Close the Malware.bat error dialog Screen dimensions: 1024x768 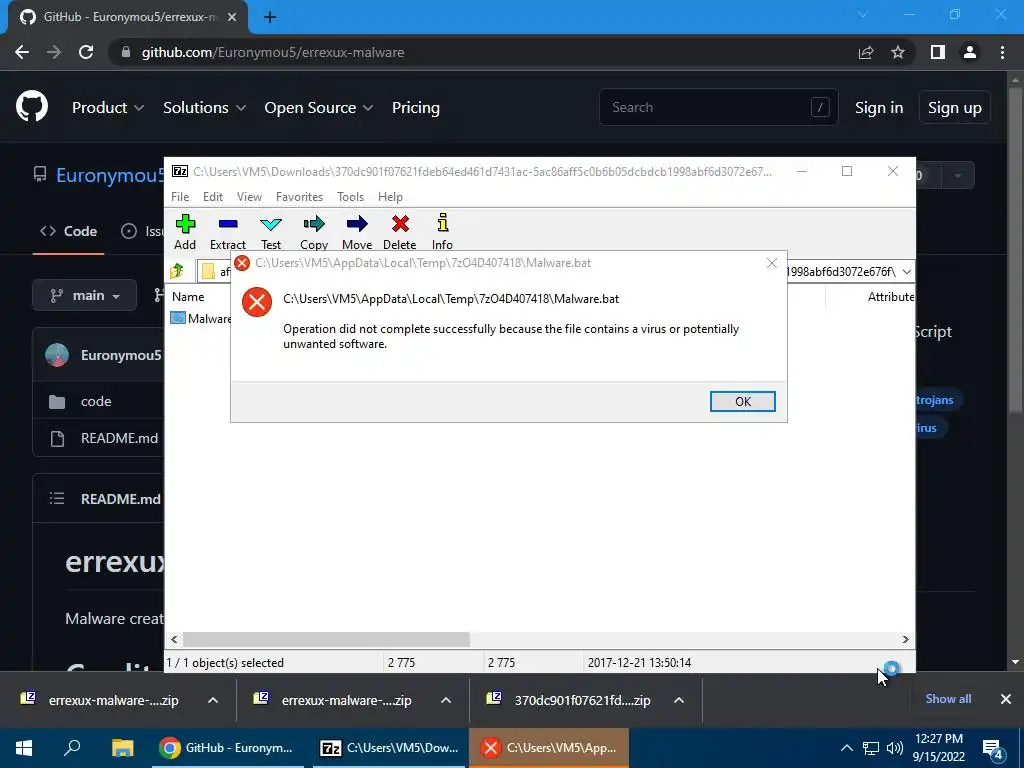772,263
